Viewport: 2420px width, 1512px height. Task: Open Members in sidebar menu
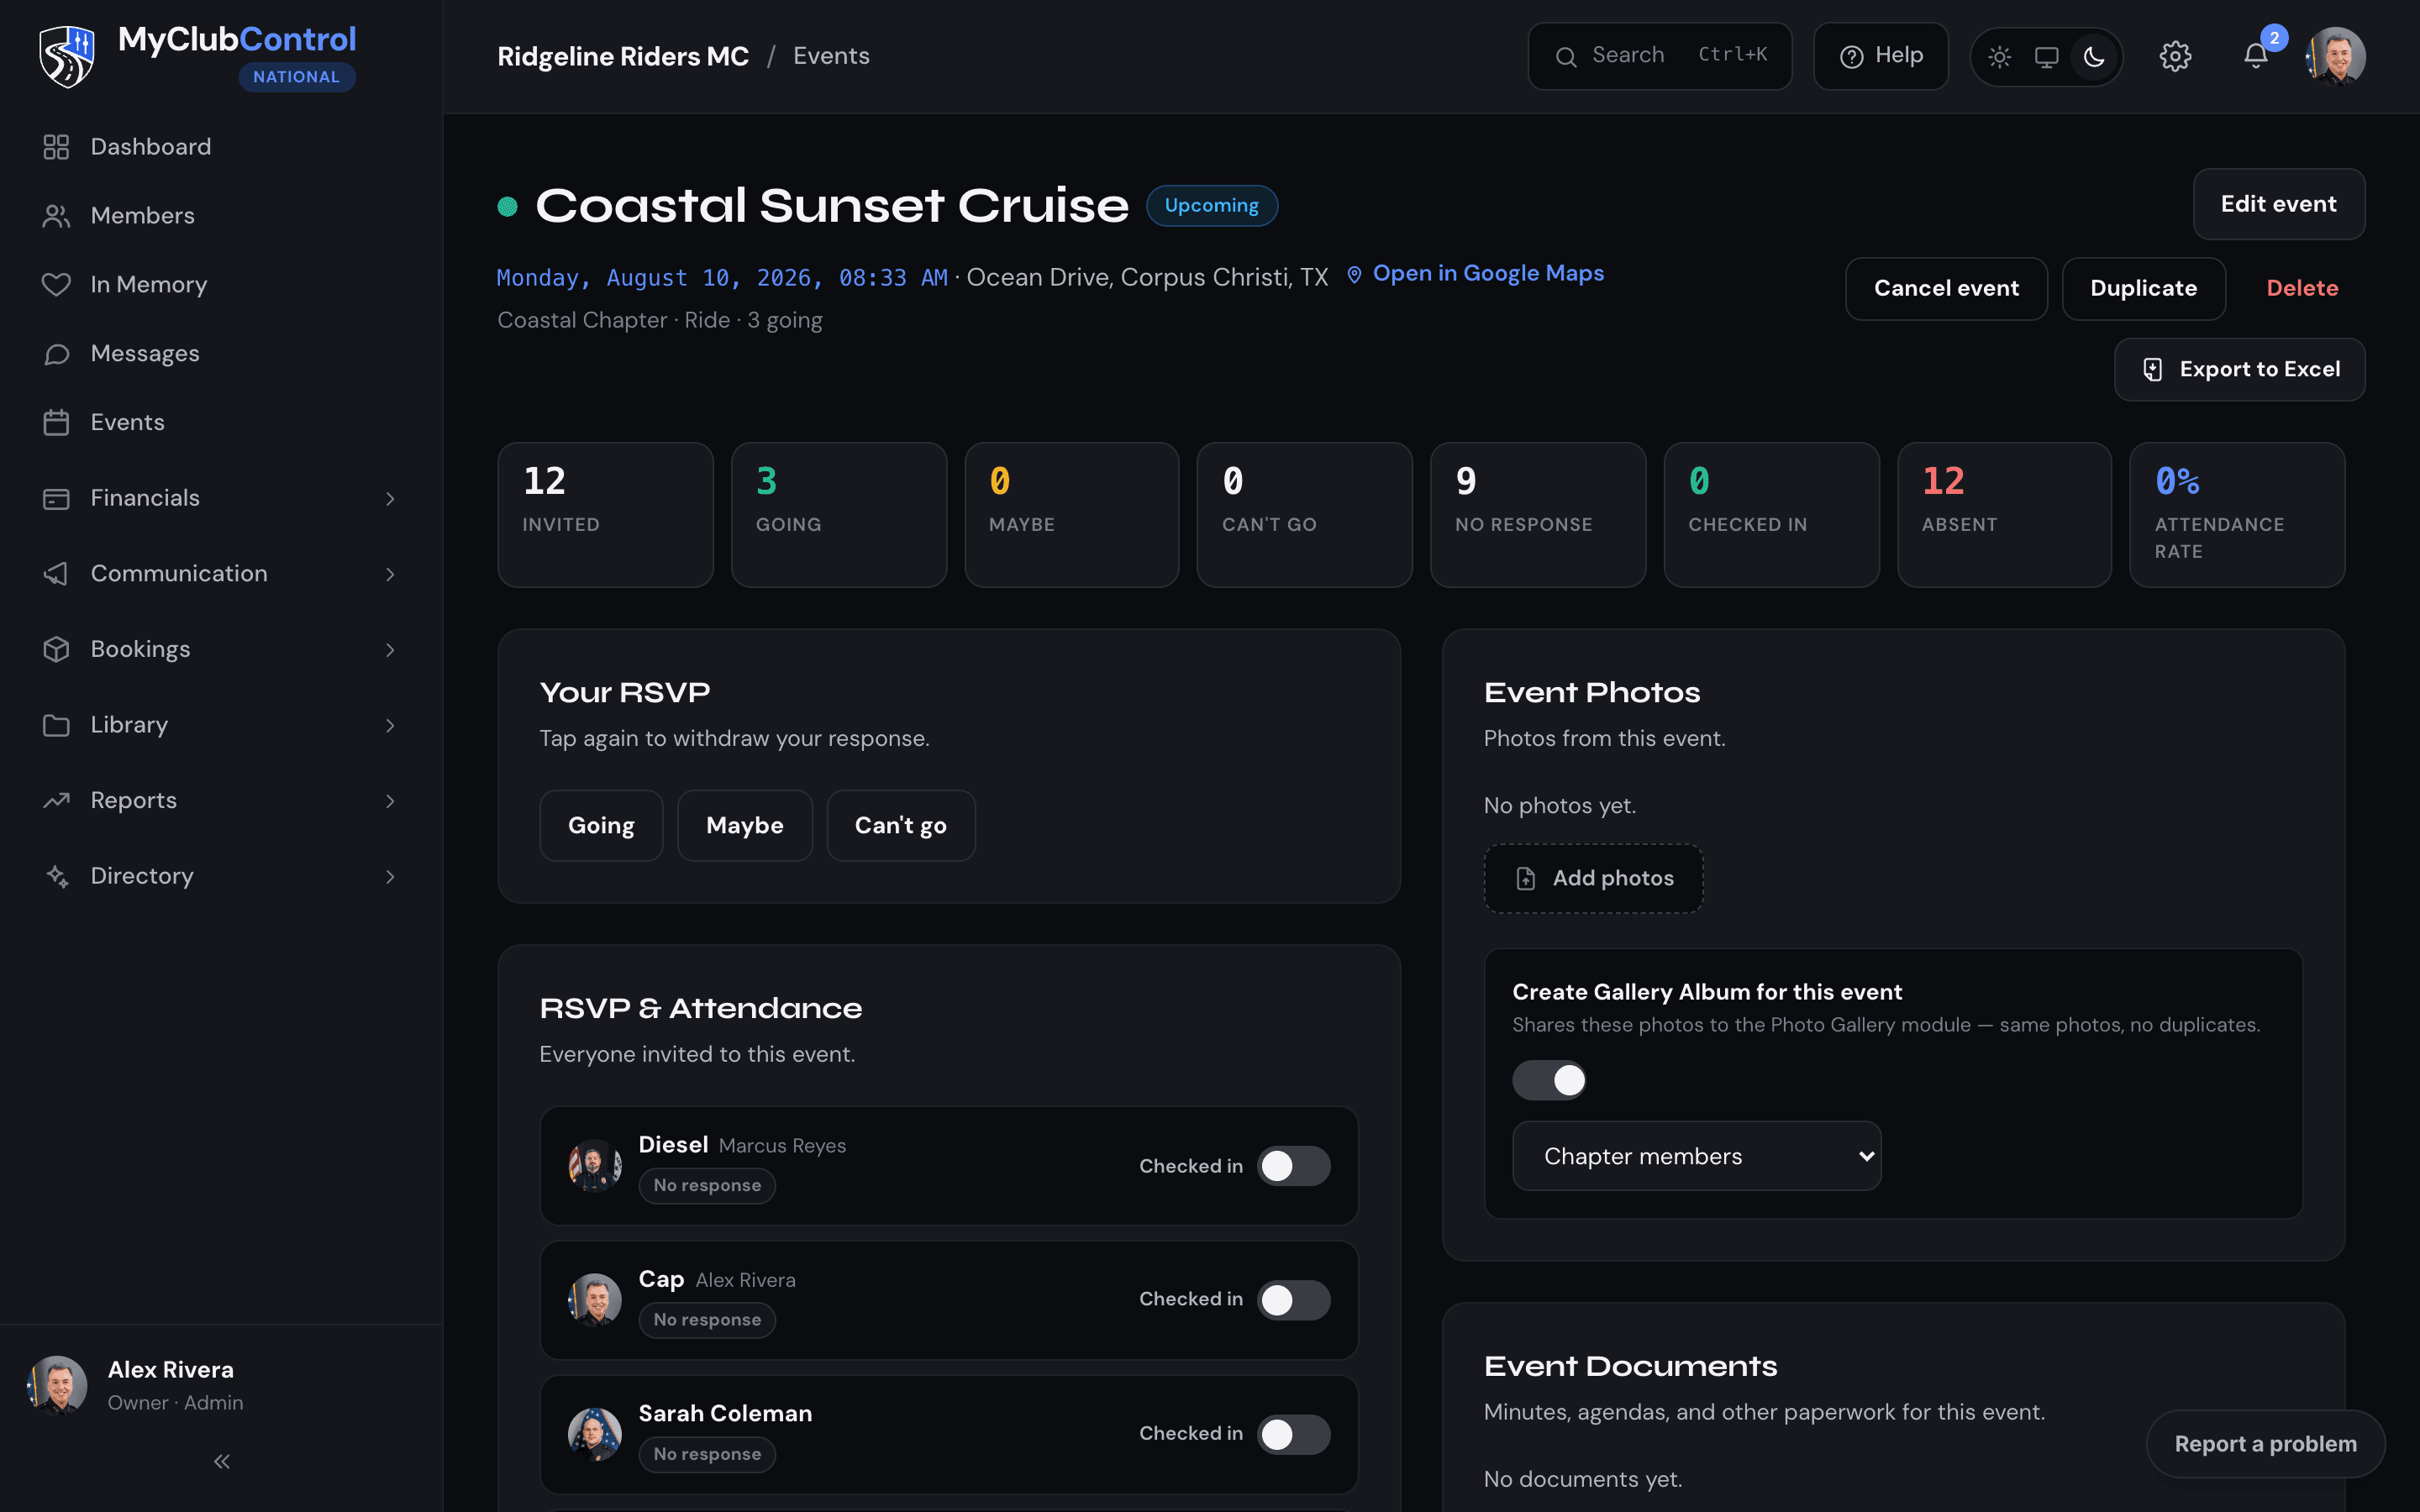coord(221,216)
